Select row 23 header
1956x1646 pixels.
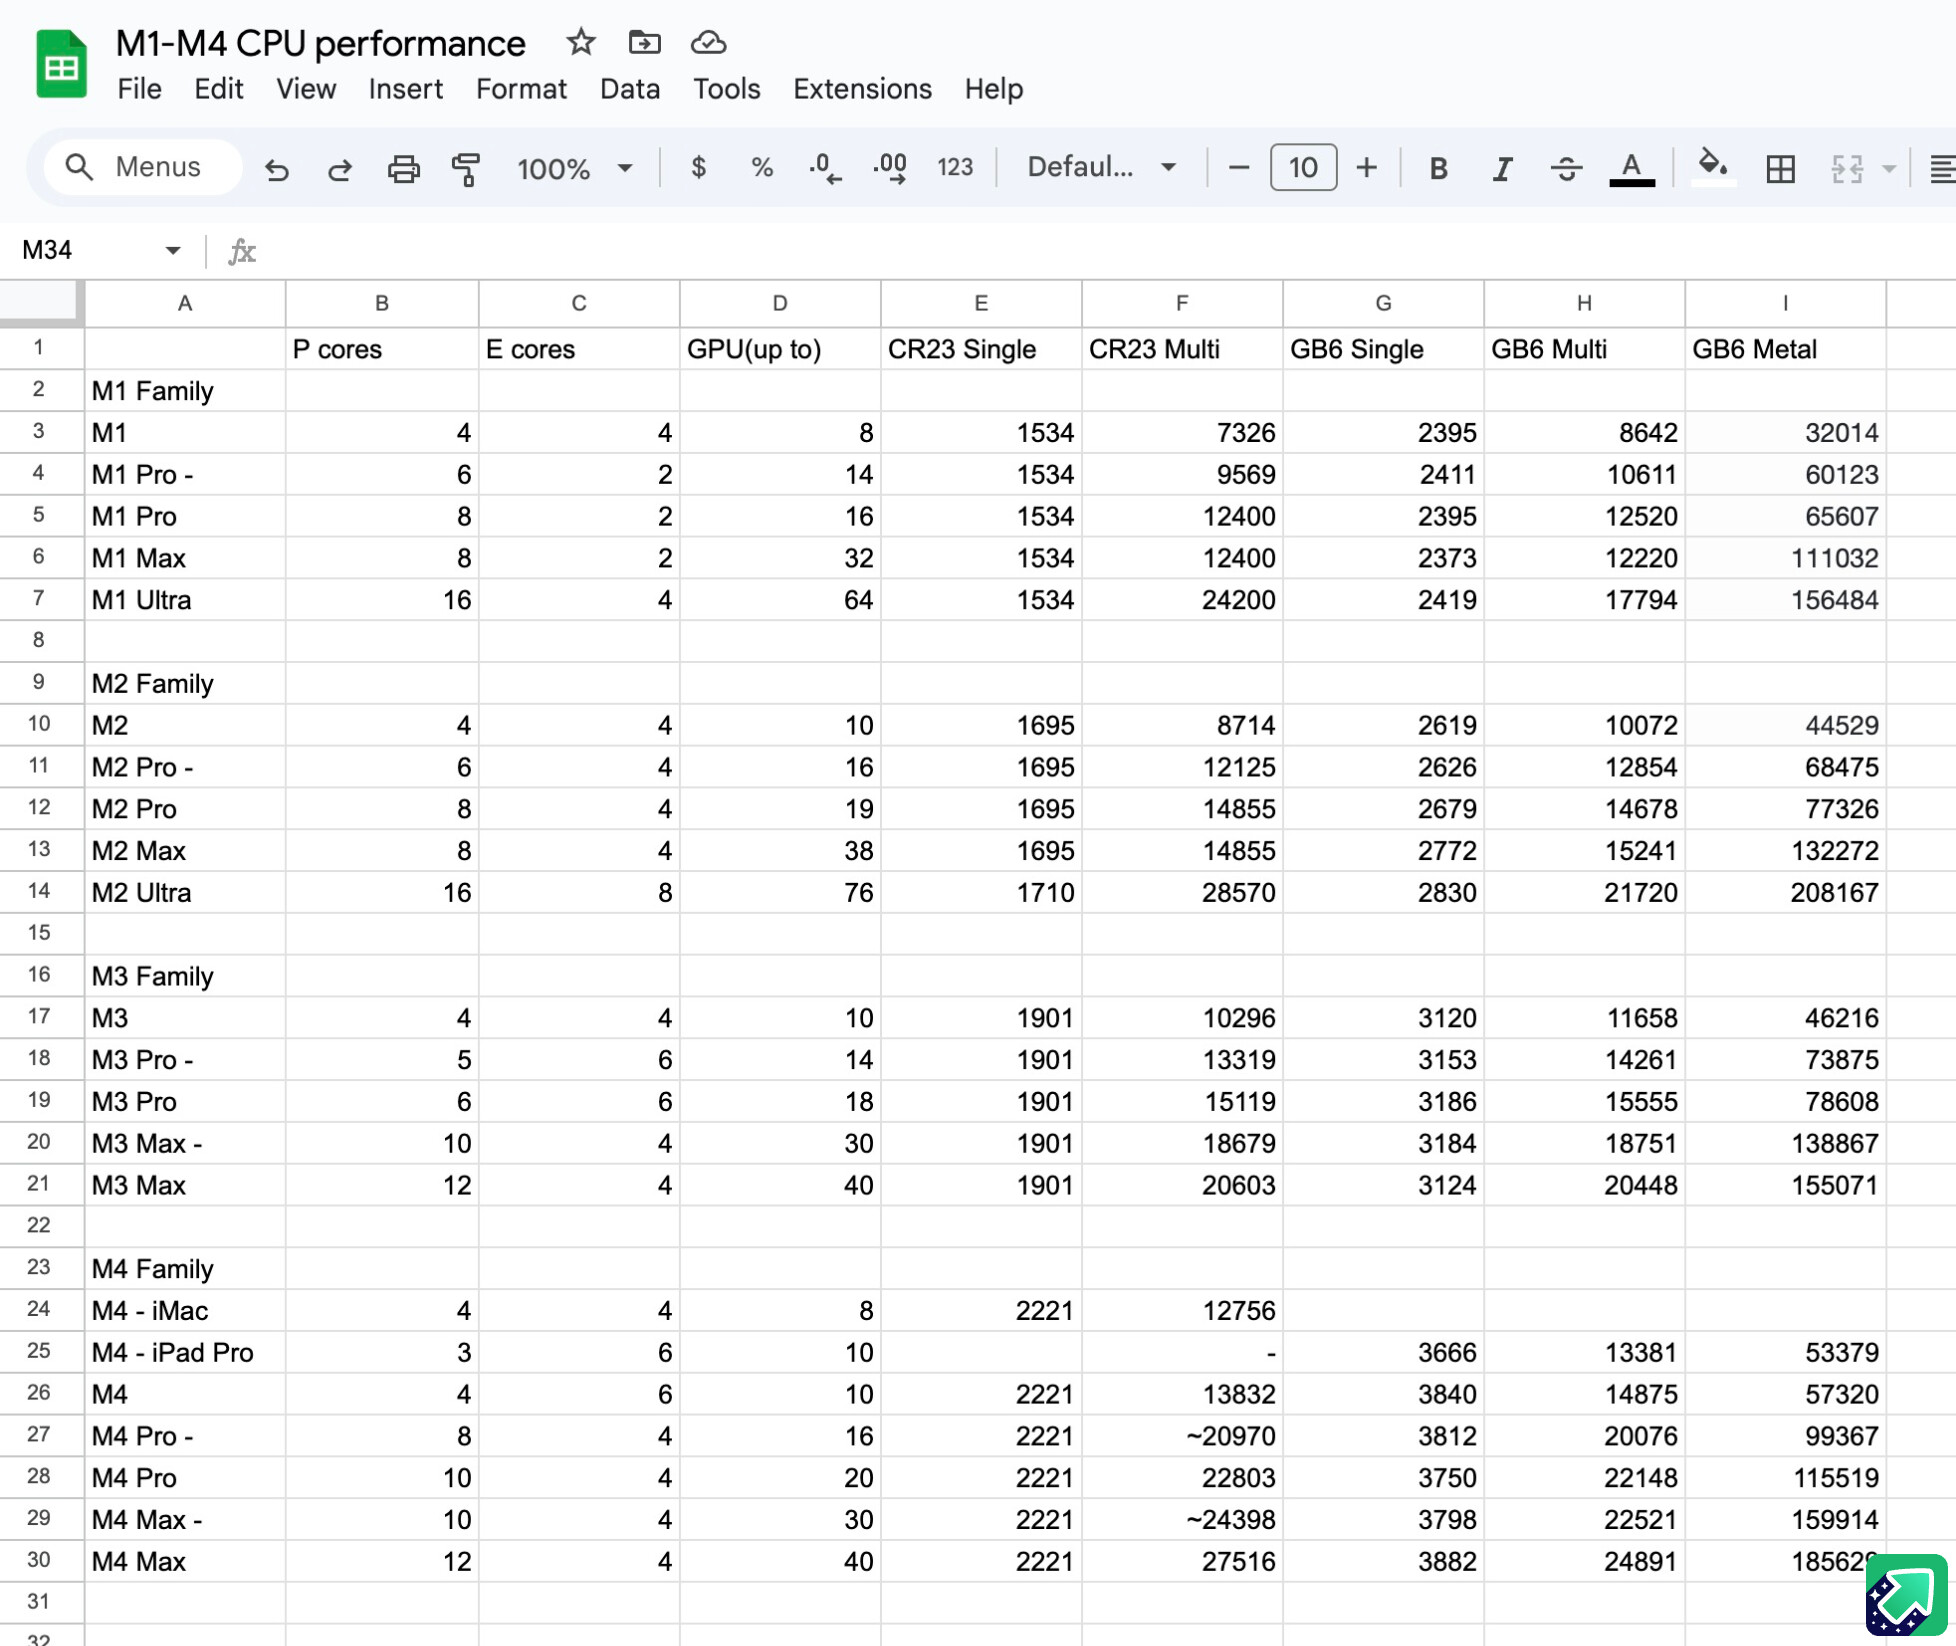pos(40,1268)
